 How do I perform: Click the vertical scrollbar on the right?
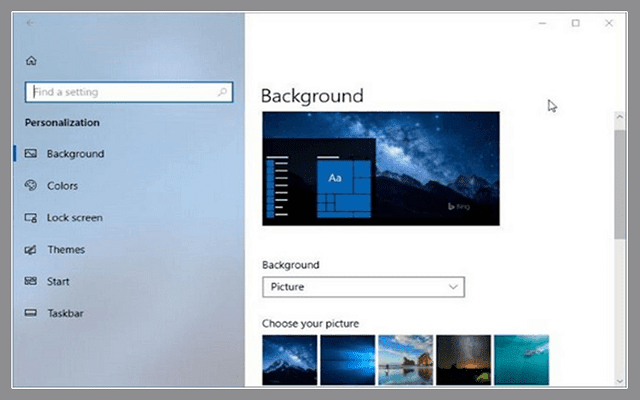coord(620,200)
